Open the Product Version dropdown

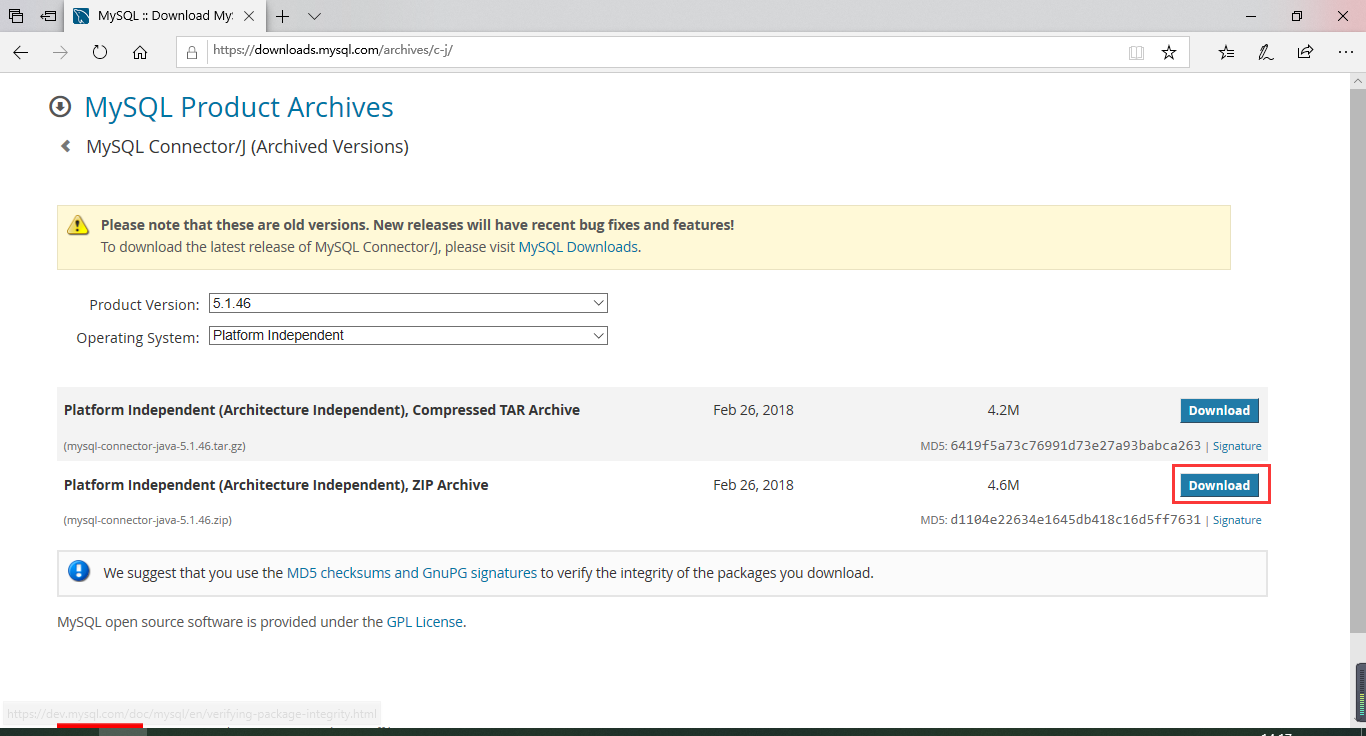[x=408, y=303]
